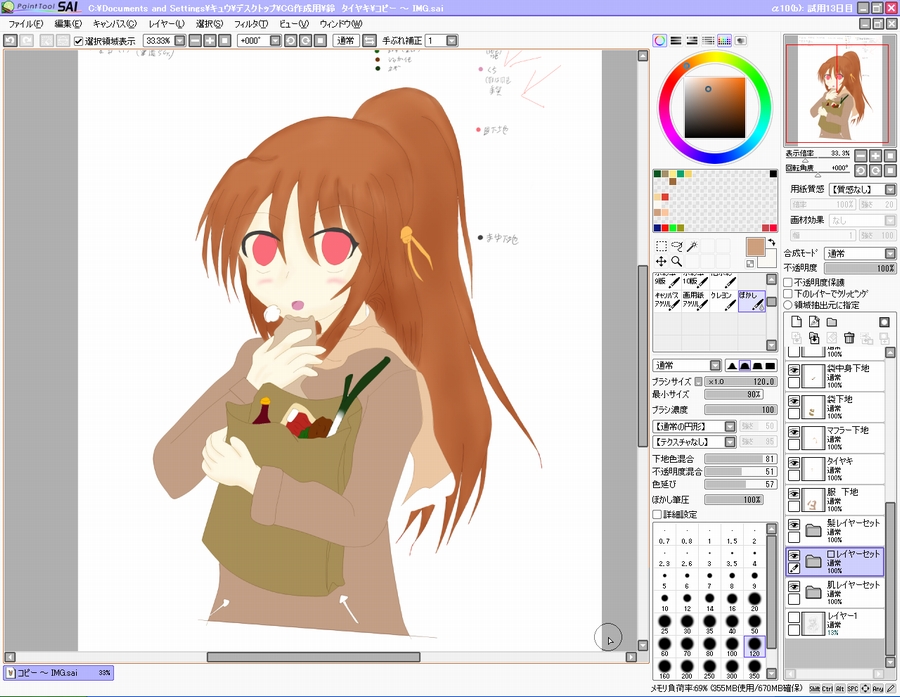Open the ファイル(F) menu

pos(26,24)
